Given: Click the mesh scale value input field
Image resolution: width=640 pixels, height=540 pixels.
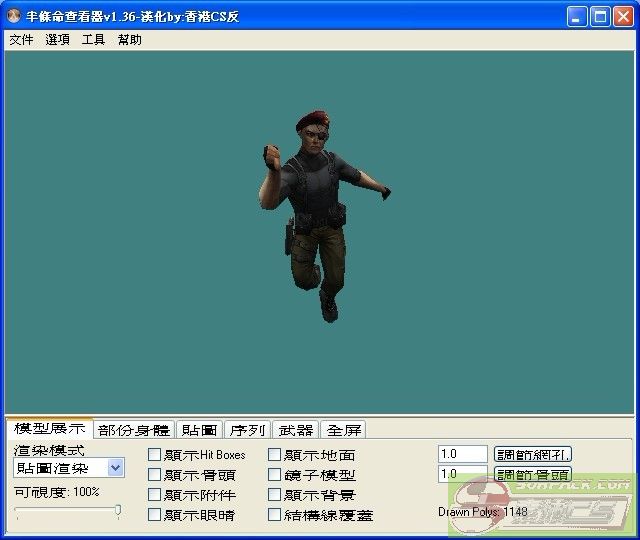Looking at the screenshot, I should pos(462,454).
